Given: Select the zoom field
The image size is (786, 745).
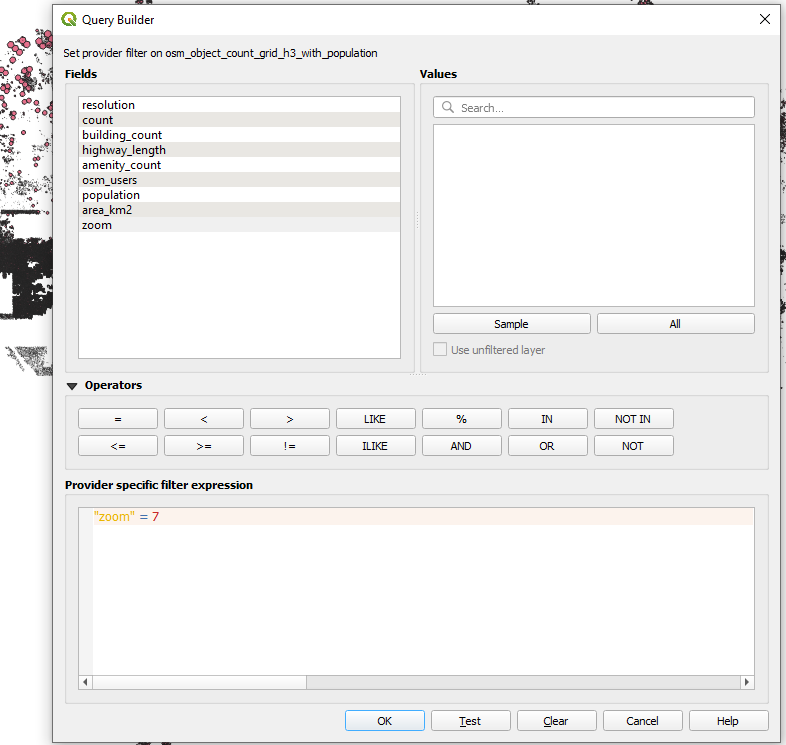Looking at the screenshot, I should [x=239, y=225].
